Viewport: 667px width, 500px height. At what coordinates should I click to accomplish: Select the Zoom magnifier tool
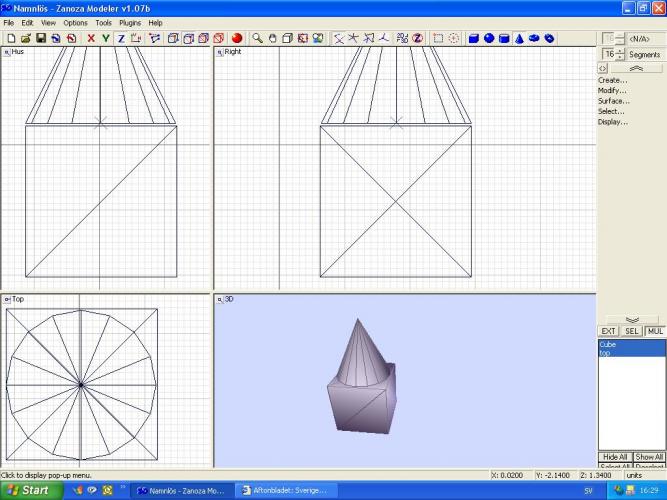(x=257, y=38)
